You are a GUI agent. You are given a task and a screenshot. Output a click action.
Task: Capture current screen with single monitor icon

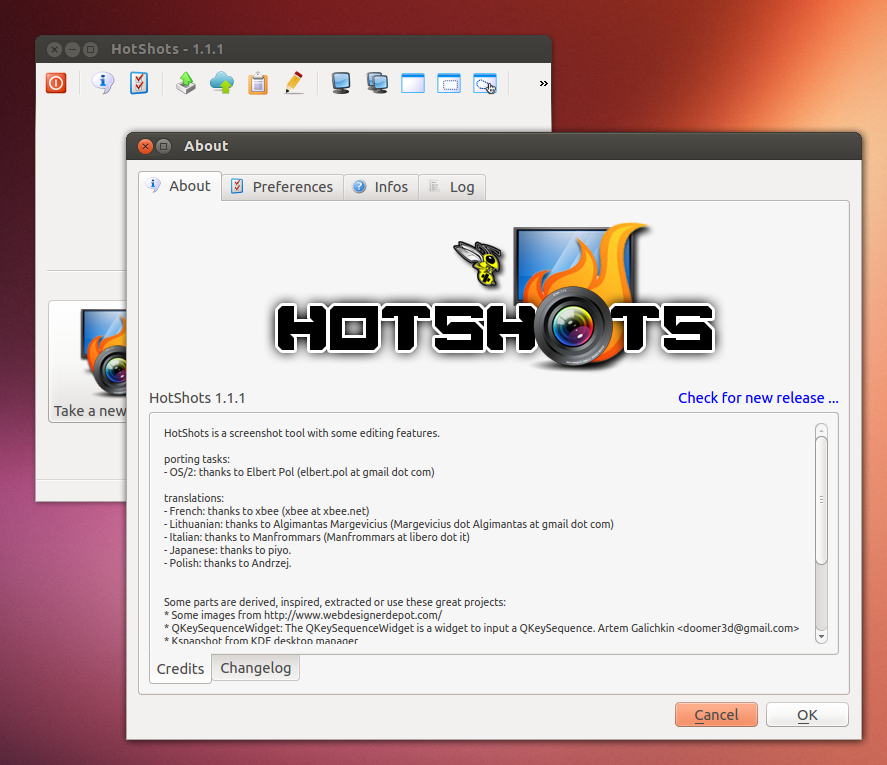[x=341, y=83]
